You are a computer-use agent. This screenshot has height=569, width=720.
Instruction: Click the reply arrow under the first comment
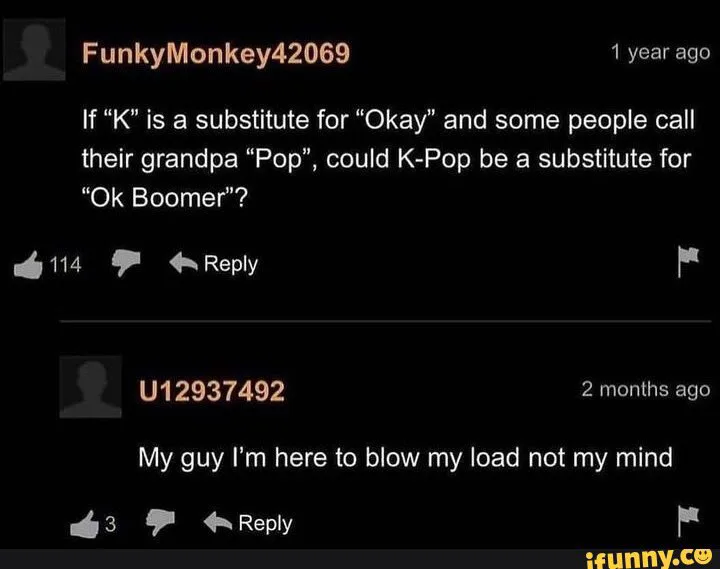pyautogui.click(x=183, y=263)
